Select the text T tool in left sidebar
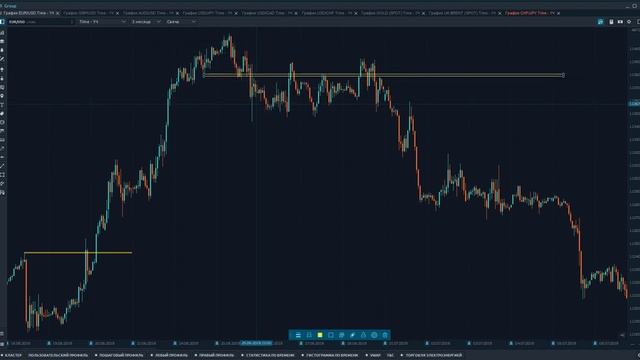Image resolution: width=640 pixels, height=360 pixels. [x=2, y=105]
